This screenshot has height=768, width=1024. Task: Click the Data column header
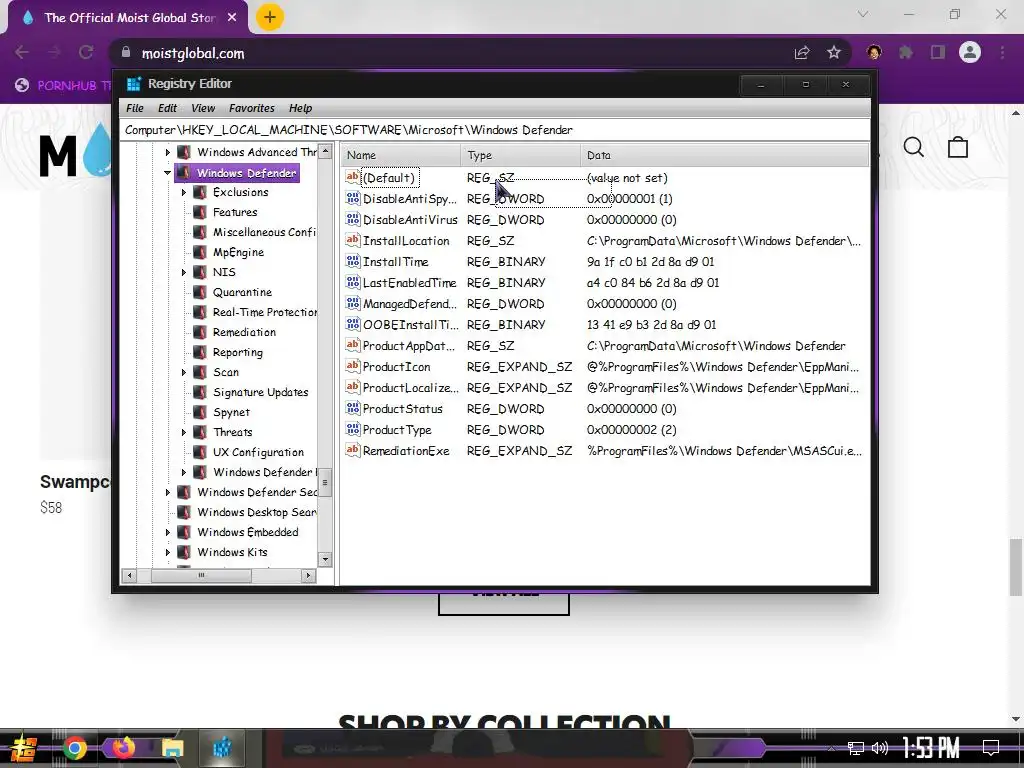point(724,155)
